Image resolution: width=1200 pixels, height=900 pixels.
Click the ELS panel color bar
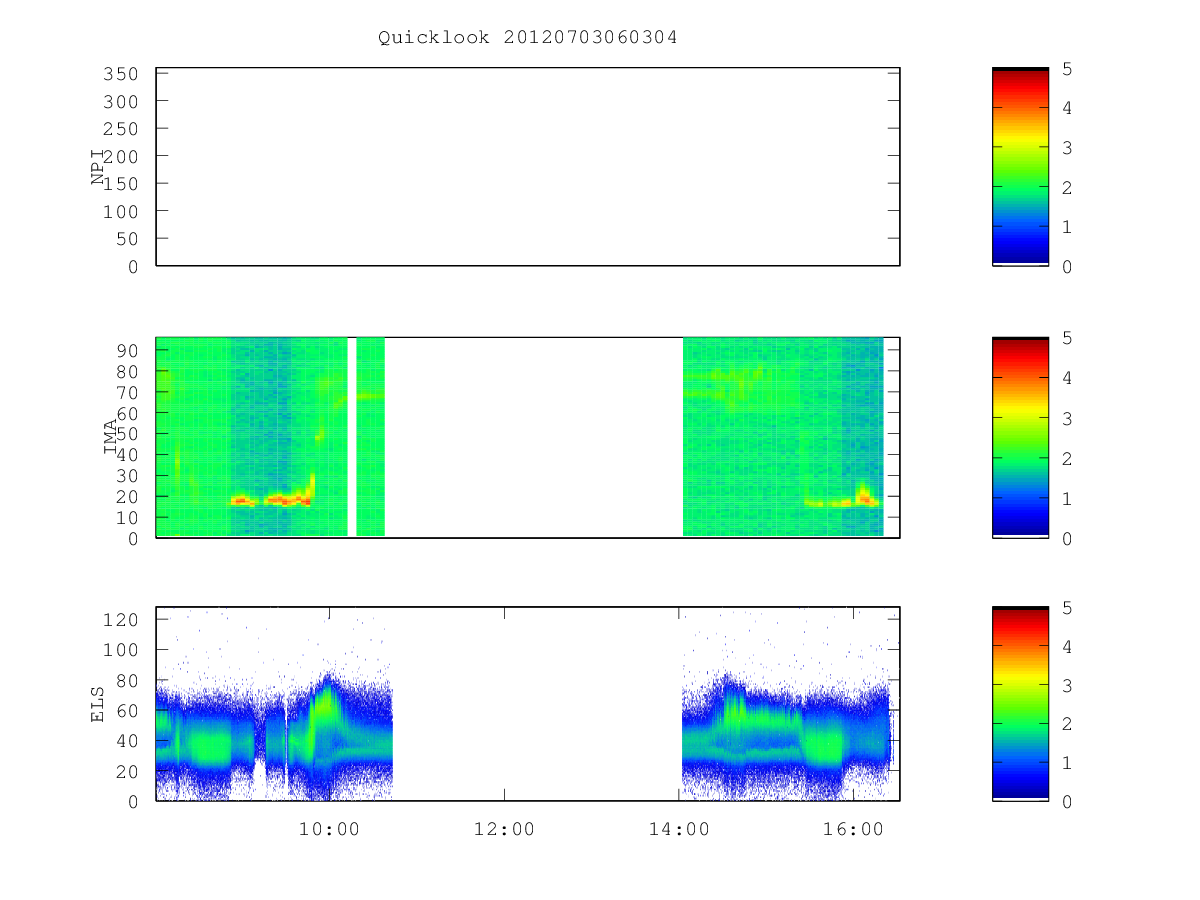coord(1020,704)
